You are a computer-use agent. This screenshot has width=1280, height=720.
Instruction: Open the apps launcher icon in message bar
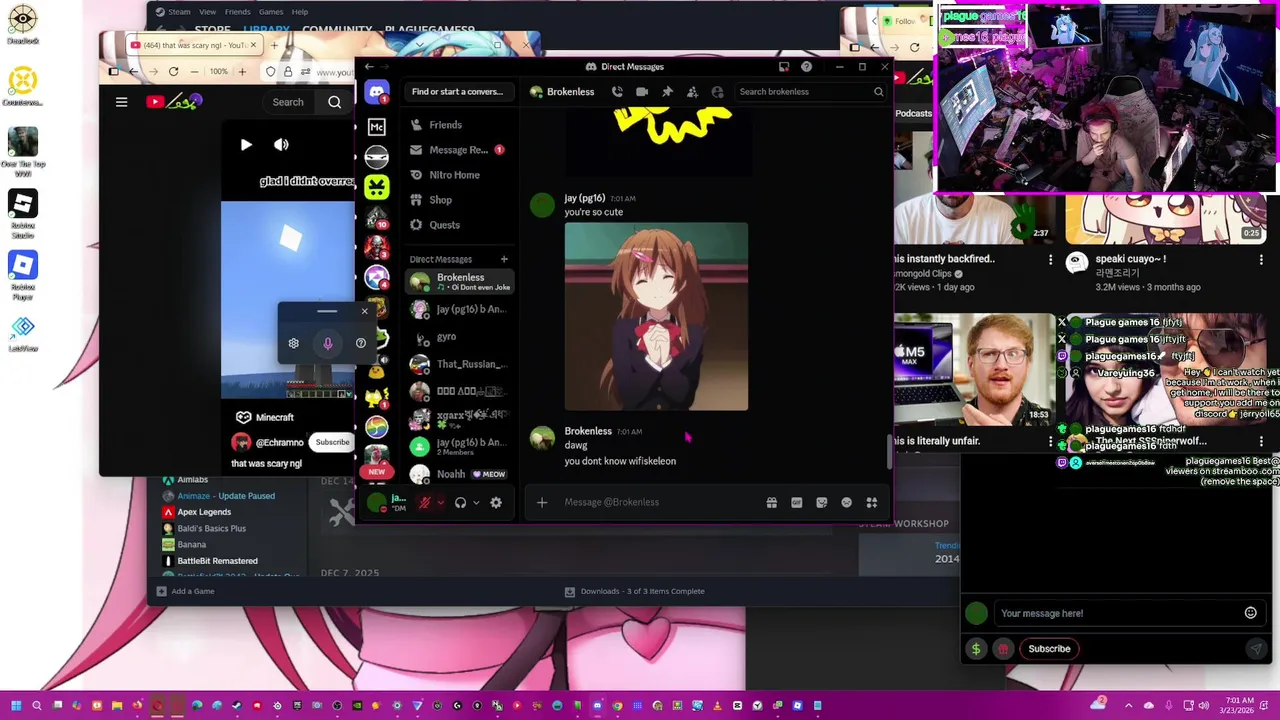coord(872,502)
